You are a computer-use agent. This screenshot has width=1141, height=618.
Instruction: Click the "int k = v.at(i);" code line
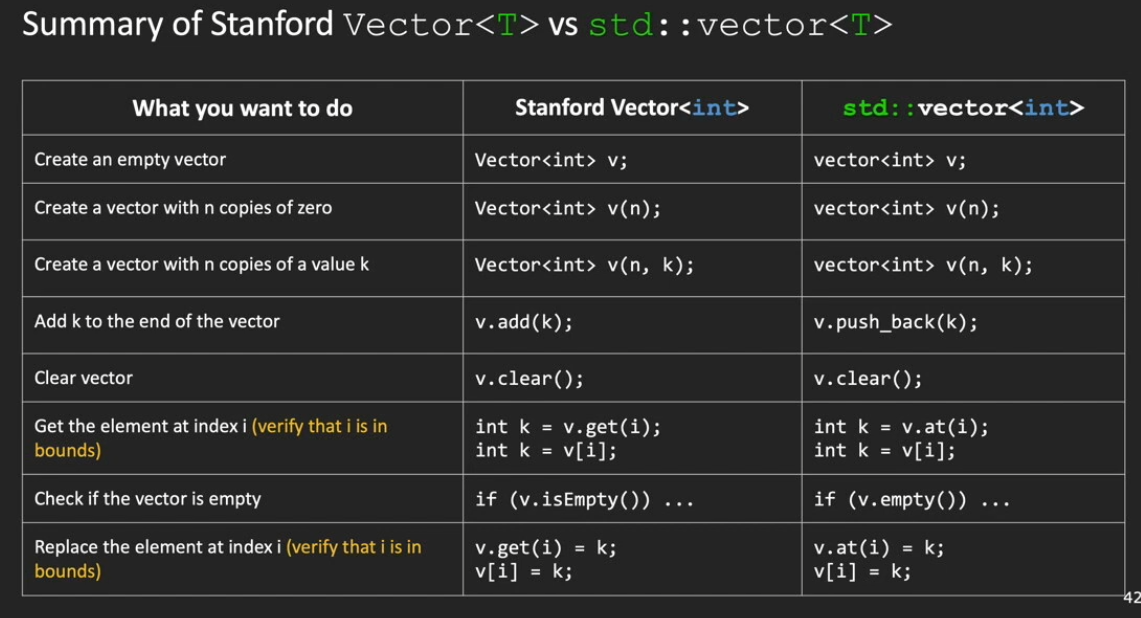(x=901, y=427)
